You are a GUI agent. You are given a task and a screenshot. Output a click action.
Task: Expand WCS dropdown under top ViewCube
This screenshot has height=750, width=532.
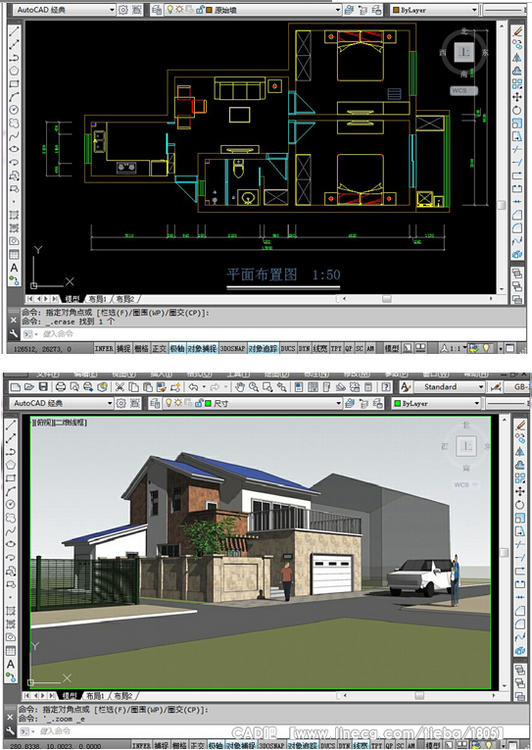coord(464,90)
